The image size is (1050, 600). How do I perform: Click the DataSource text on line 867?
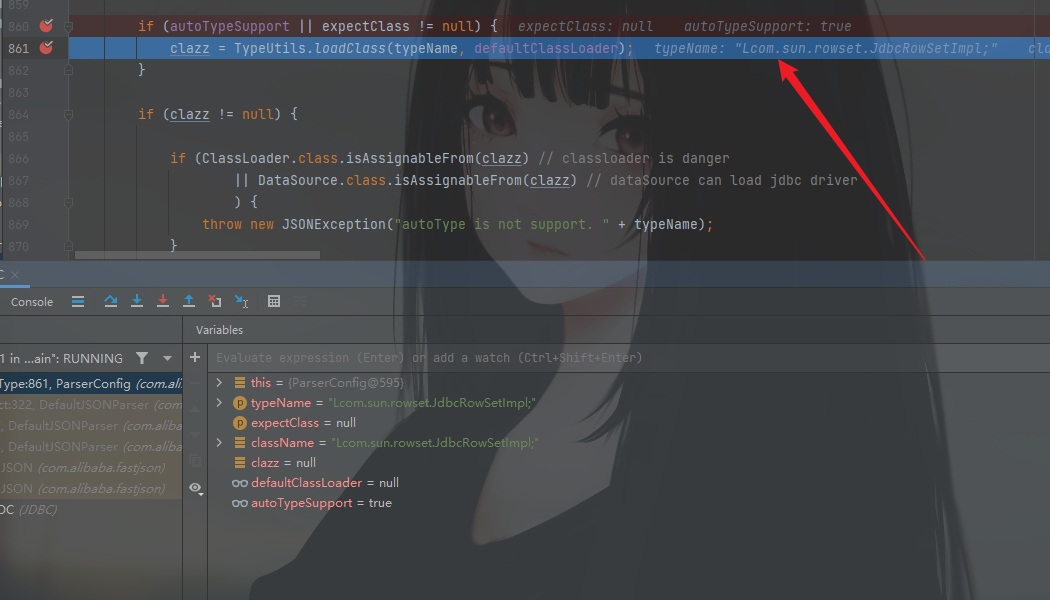[x=297, y=180]
